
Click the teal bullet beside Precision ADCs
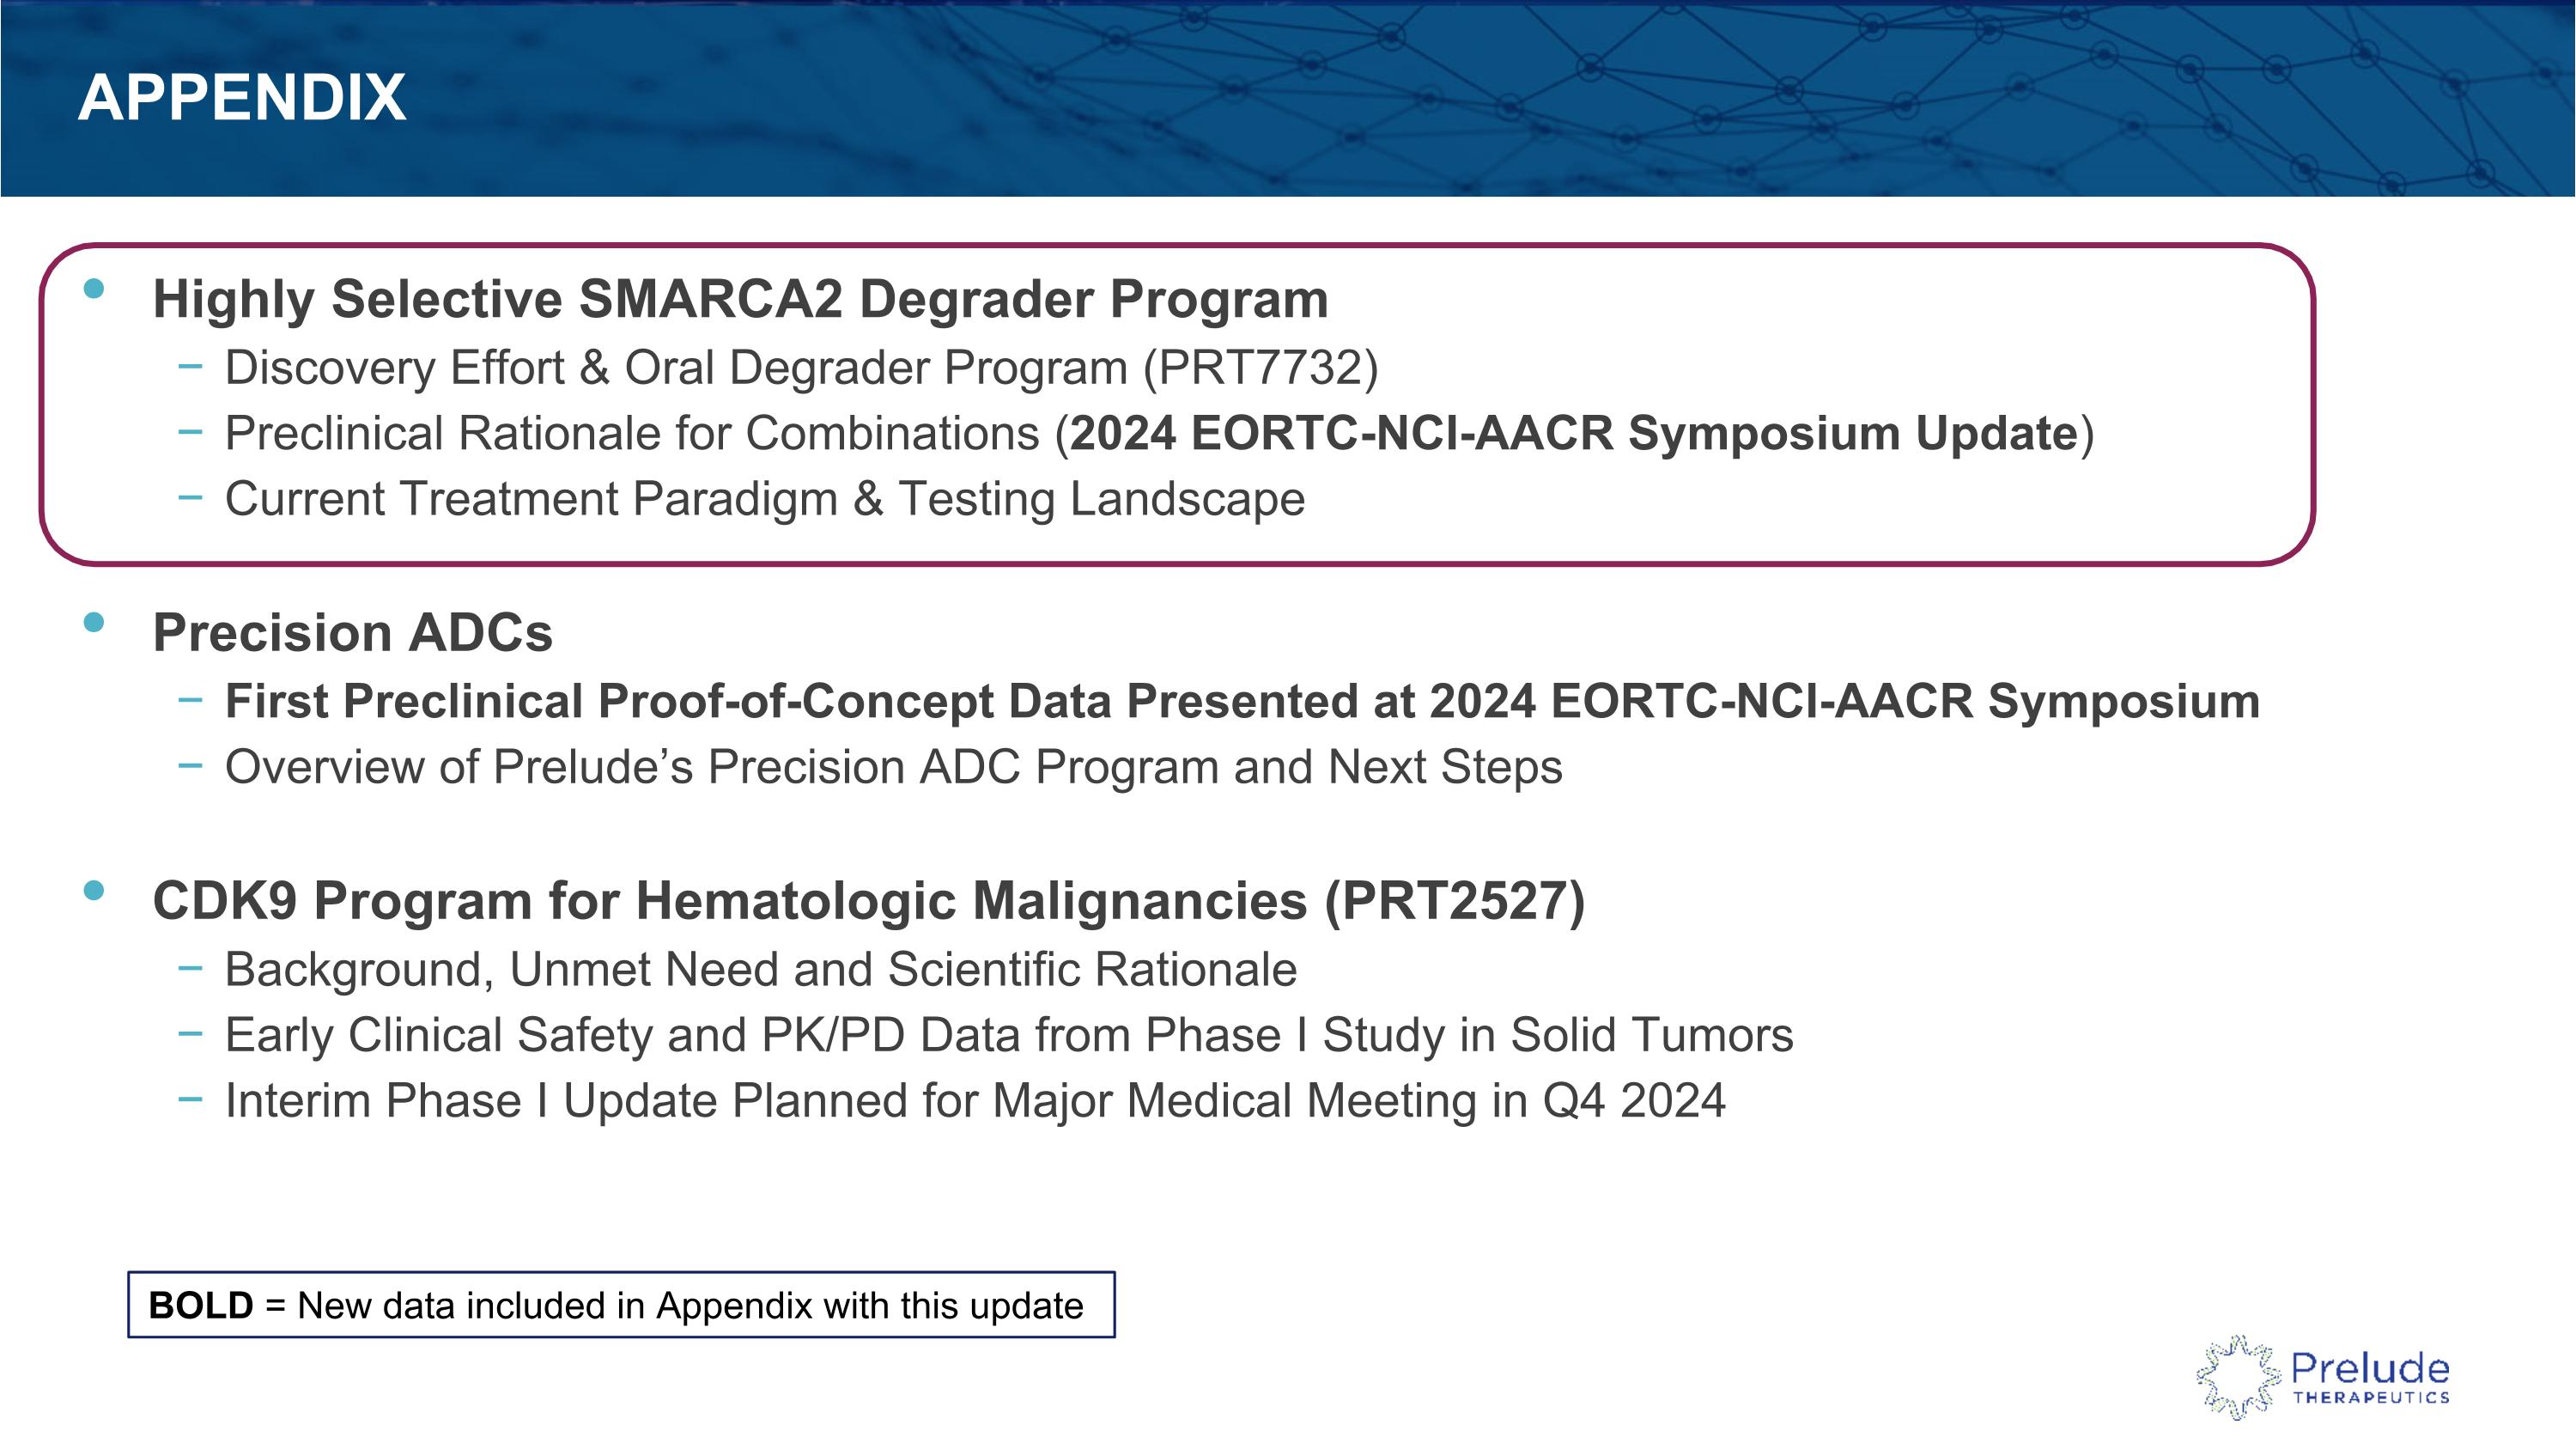pos(94,623)
